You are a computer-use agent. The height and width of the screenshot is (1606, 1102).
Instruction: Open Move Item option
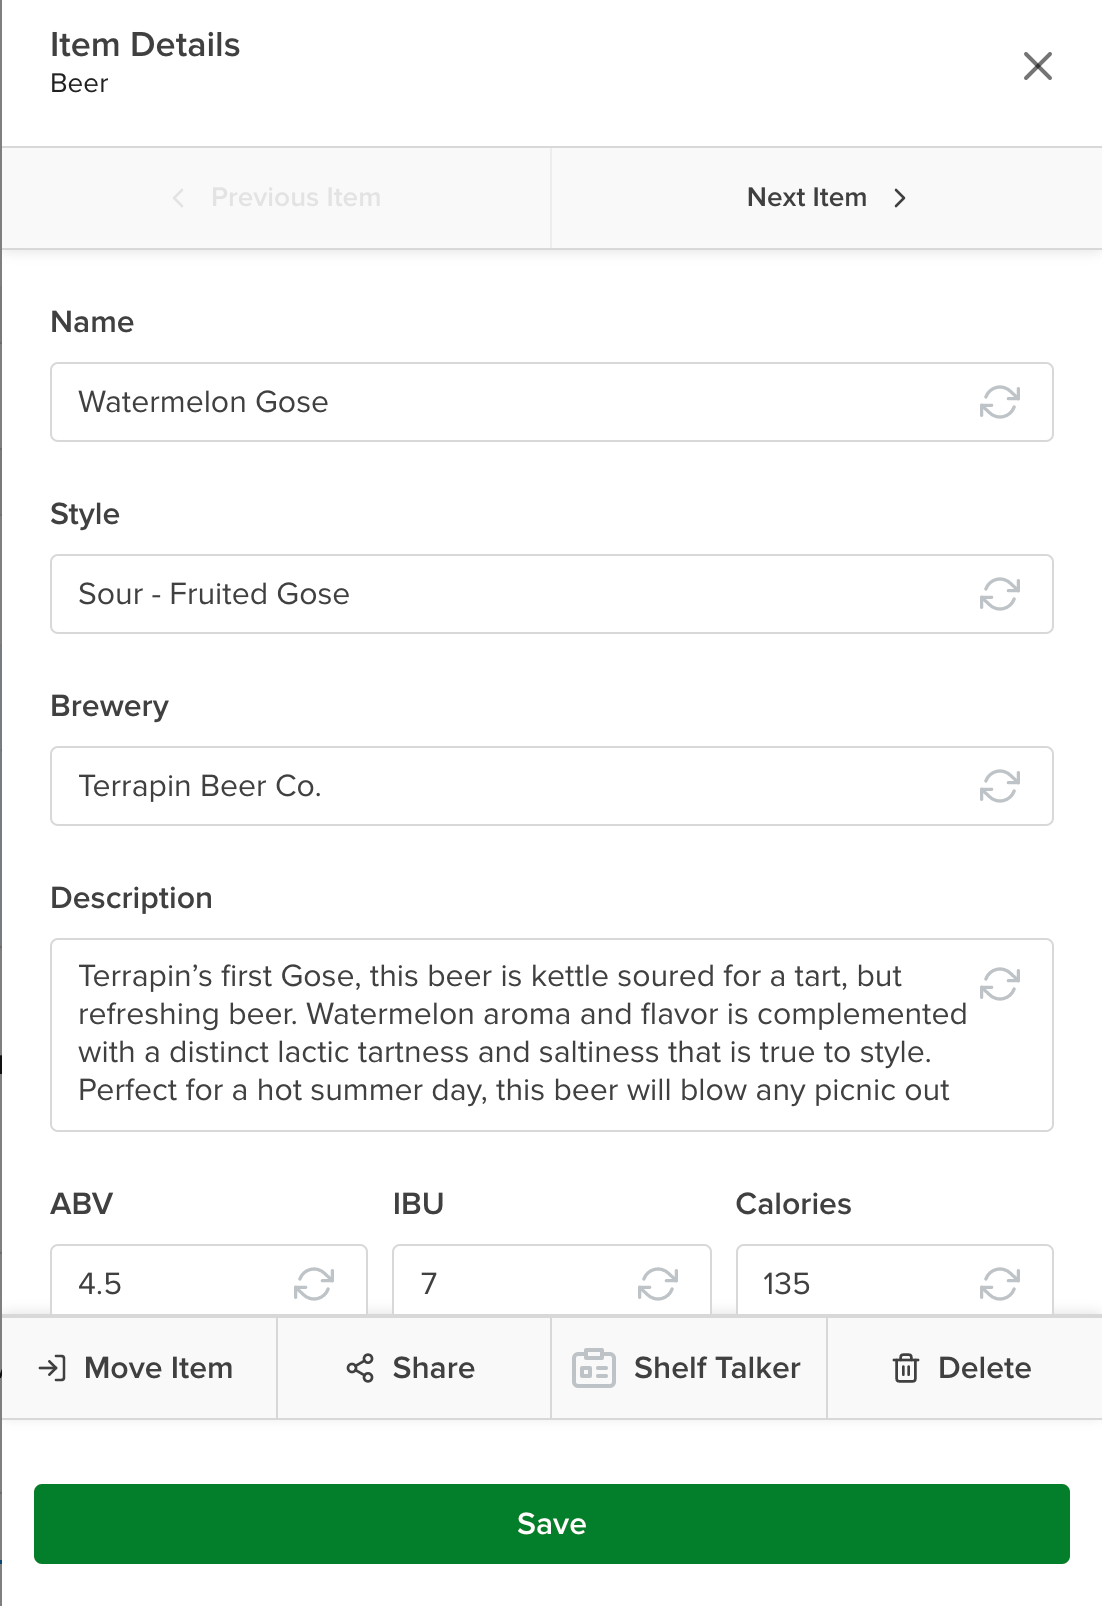coord(139,1368)
